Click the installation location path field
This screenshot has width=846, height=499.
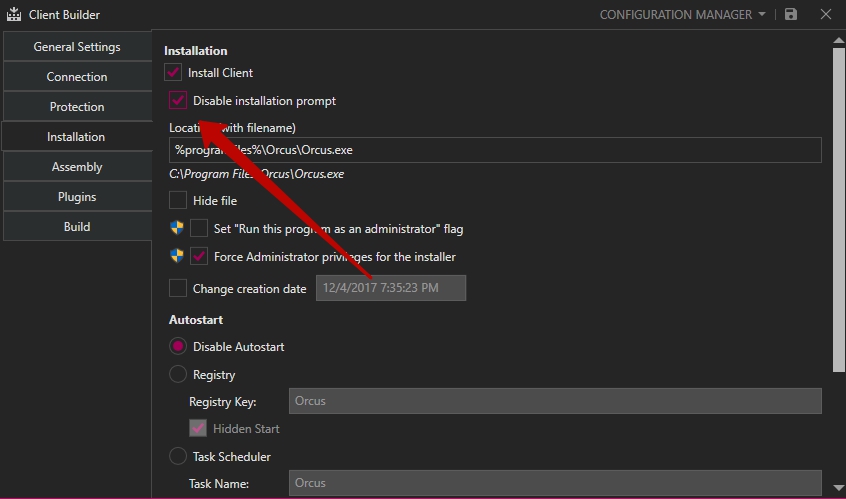click(x=495, y=150)
